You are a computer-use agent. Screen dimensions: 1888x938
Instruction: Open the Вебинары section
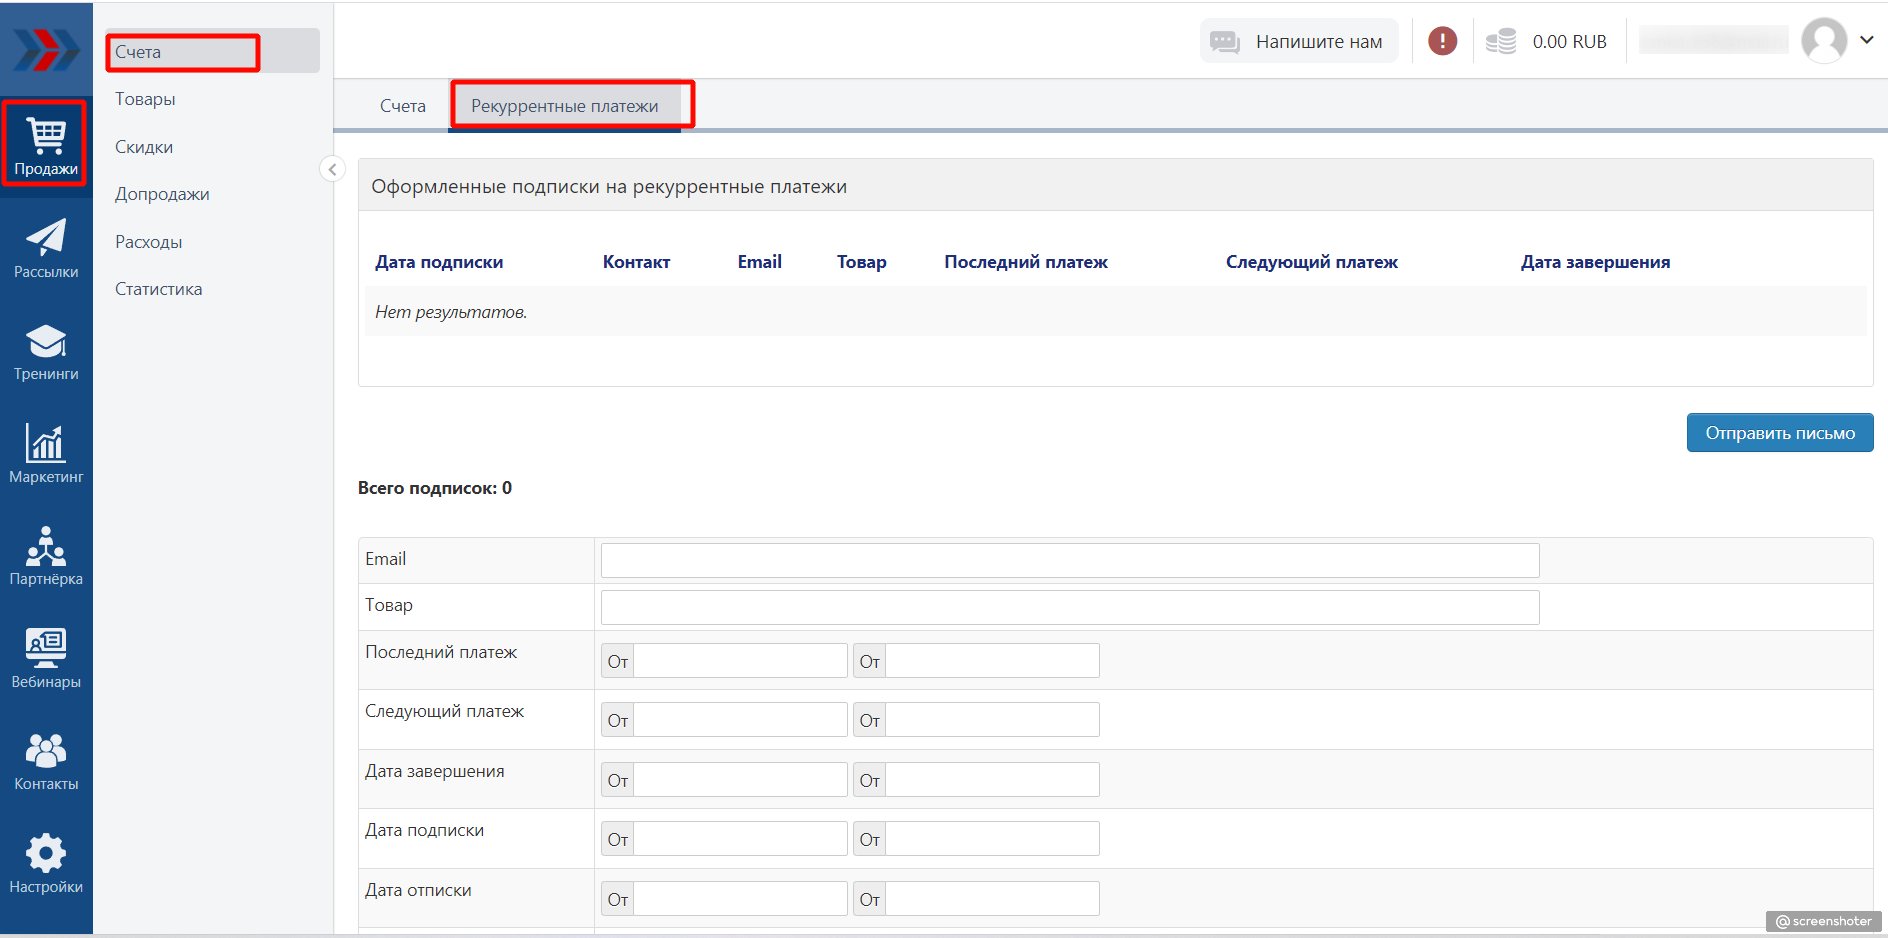(46, 658)
